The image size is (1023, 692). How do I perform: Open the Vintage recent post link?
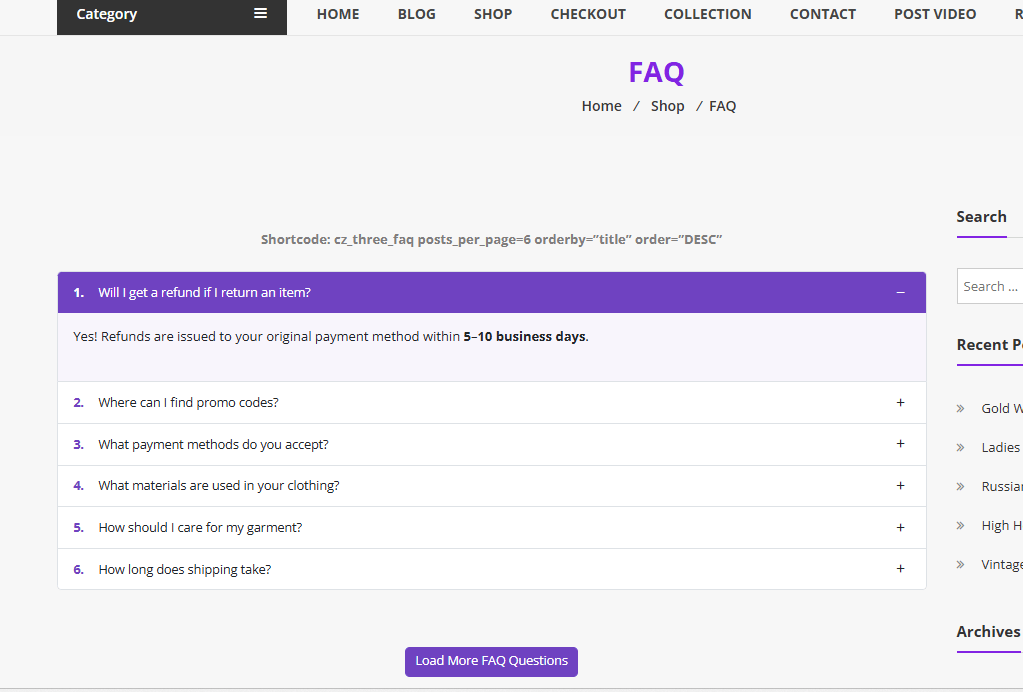click(1001, 564)
